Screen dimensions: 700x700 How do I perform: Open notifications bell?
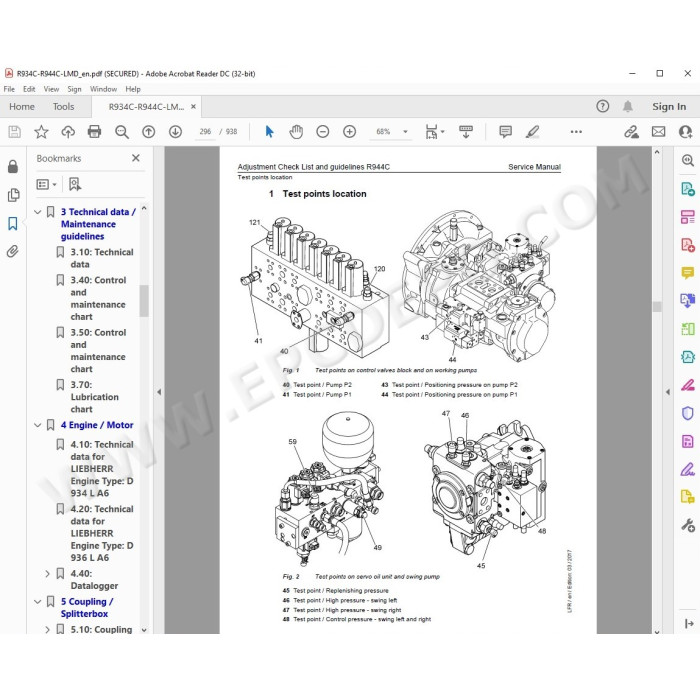628,106
